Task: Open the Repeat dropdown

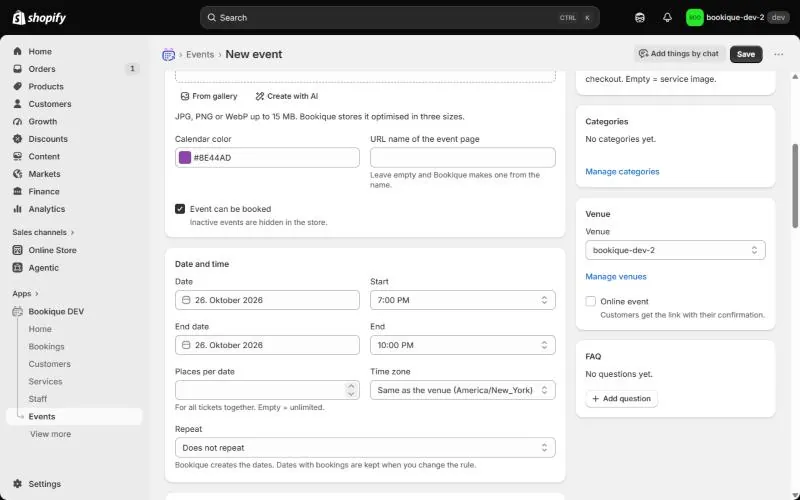Action: 365,447
